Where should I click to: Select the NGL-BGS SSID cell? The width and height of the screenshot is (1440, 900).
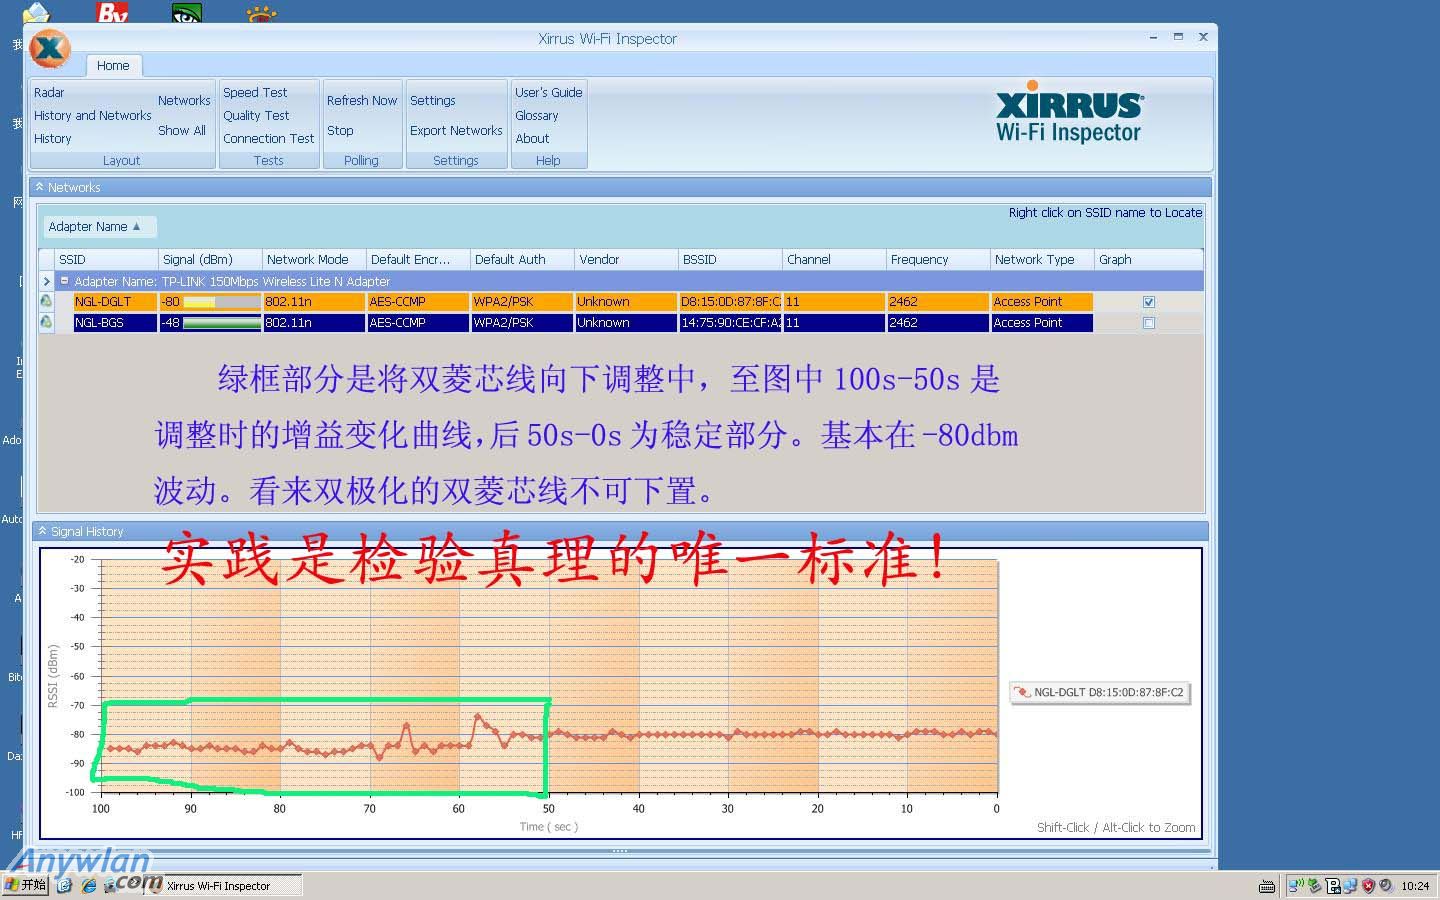[115, 322]
